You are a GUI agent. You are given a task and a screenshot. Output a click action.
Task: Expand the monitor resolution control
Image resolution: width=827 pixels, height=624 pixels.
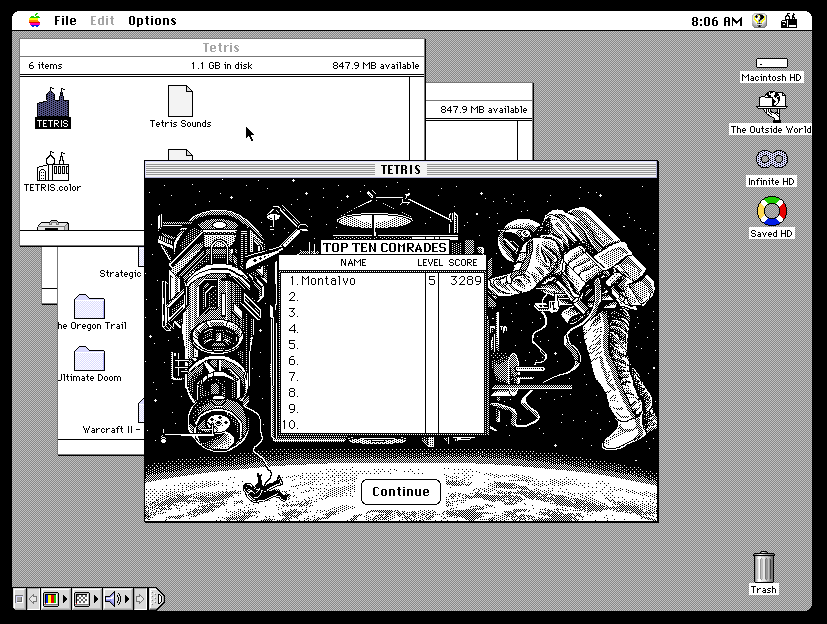point(84,599)
